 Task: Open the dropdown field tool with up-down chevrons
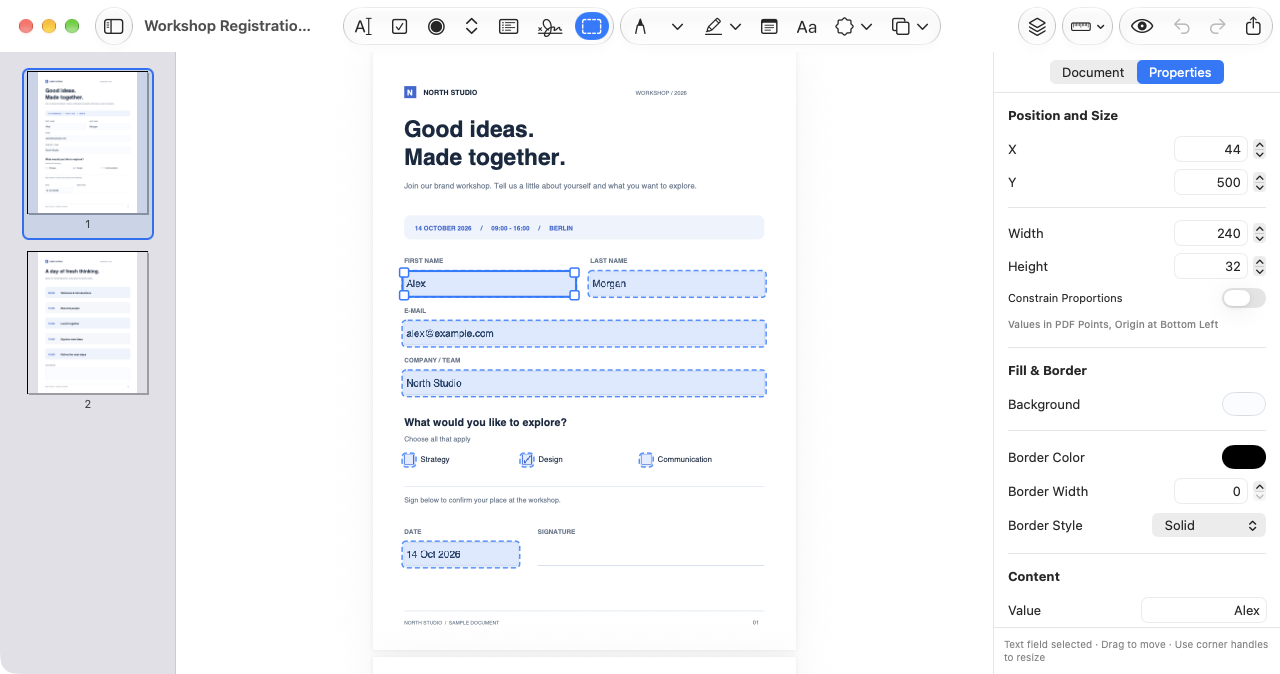[472, 27]
